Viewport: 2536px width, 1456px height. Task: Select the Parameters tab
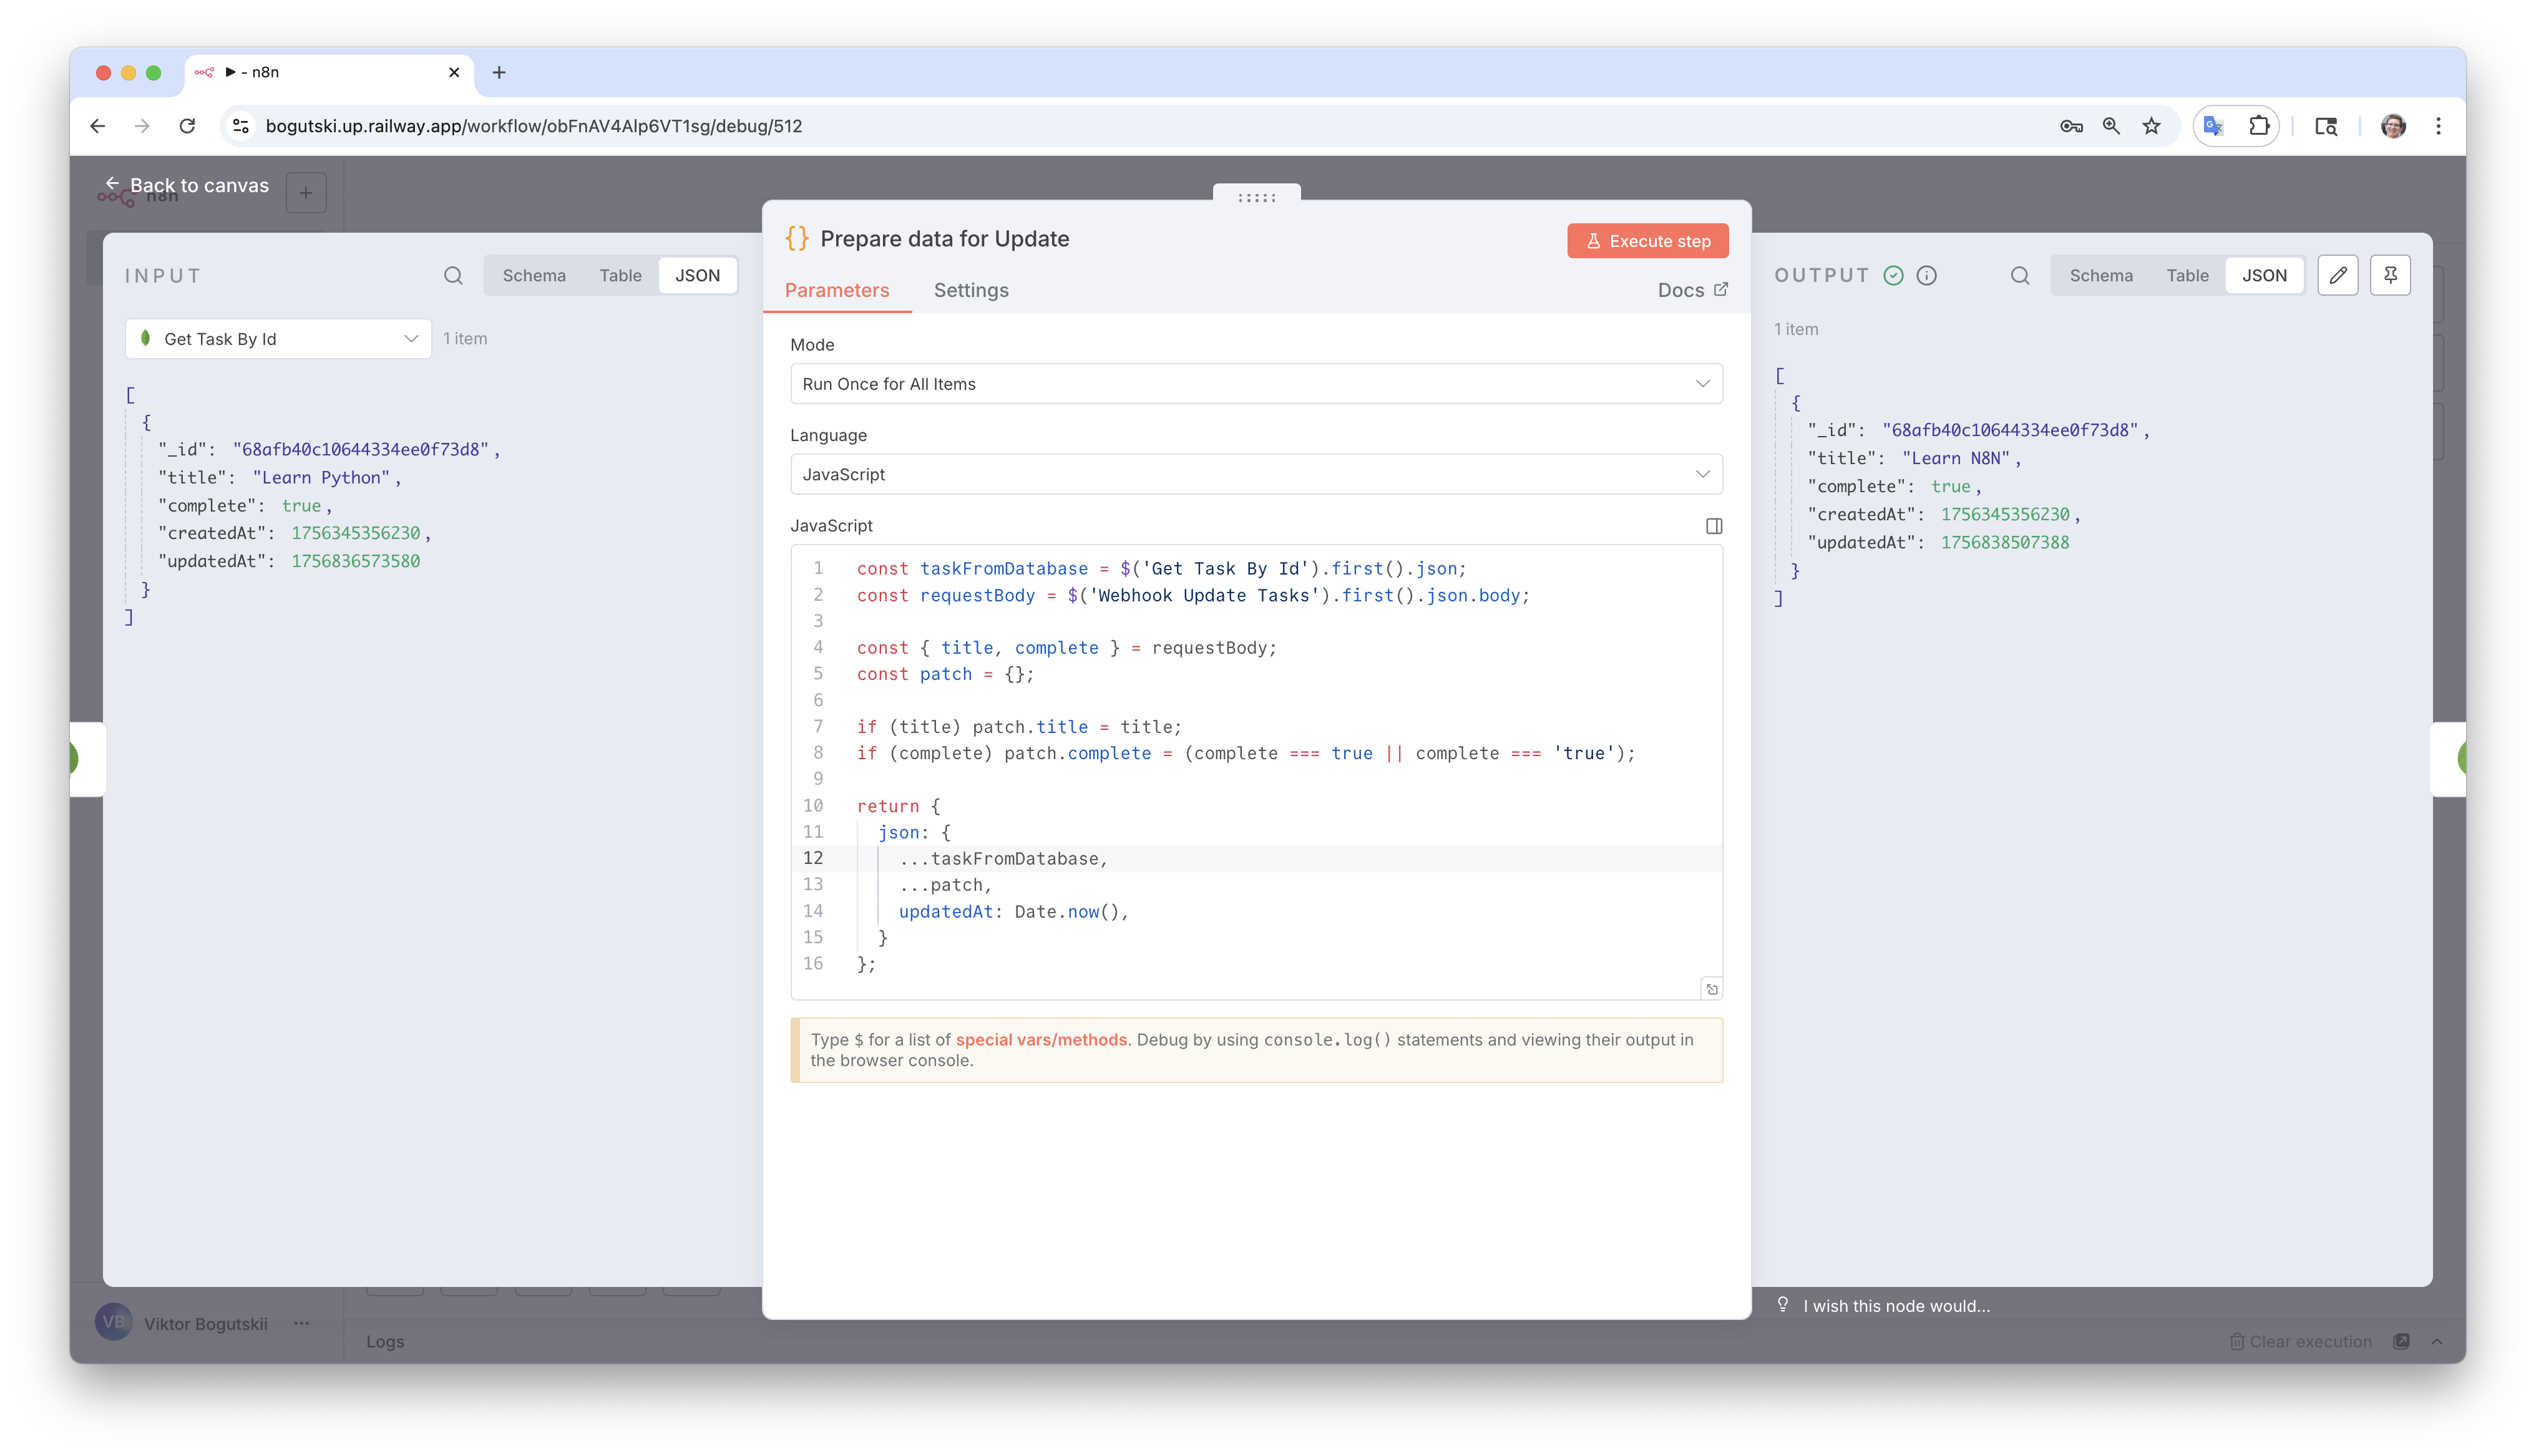pos(836,290)
